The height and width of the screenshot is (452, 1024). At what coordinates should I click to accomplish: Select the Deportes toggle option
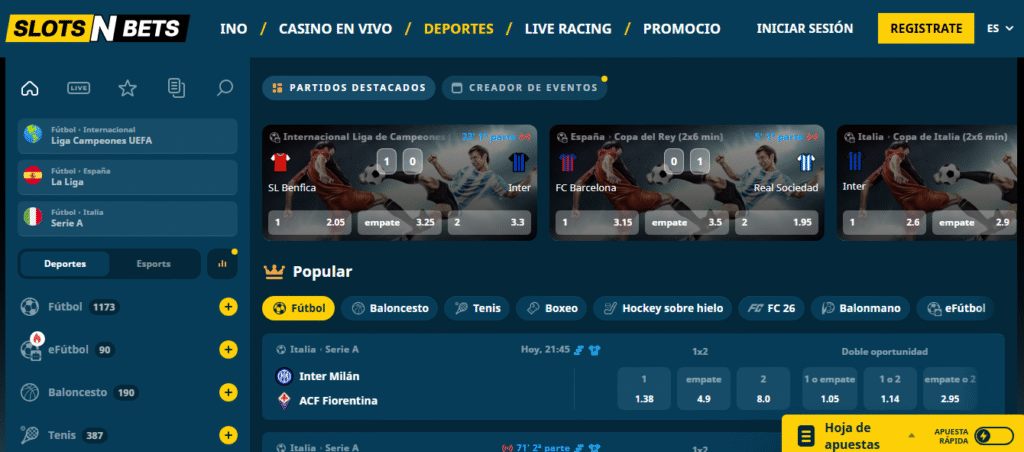[65, 264]
